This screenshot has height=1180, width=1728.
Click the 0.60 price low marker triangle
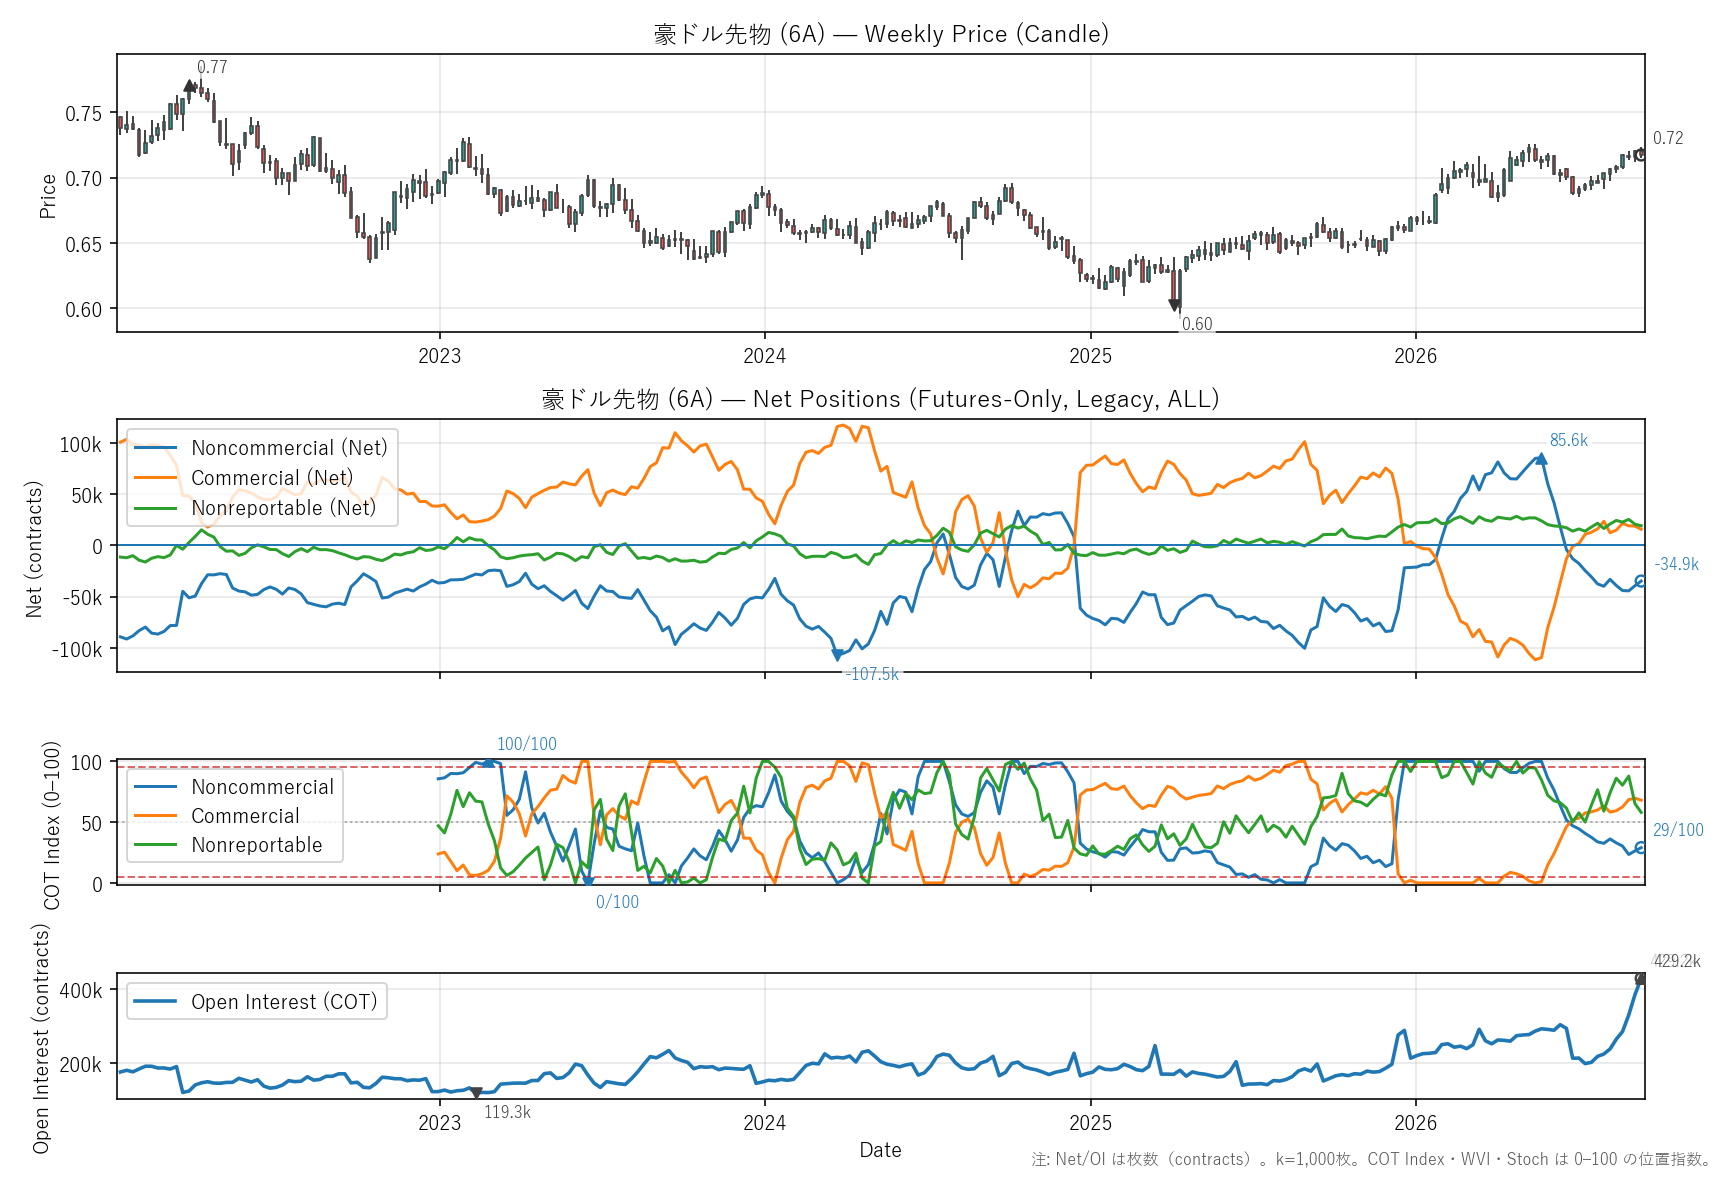point(1175,305)
